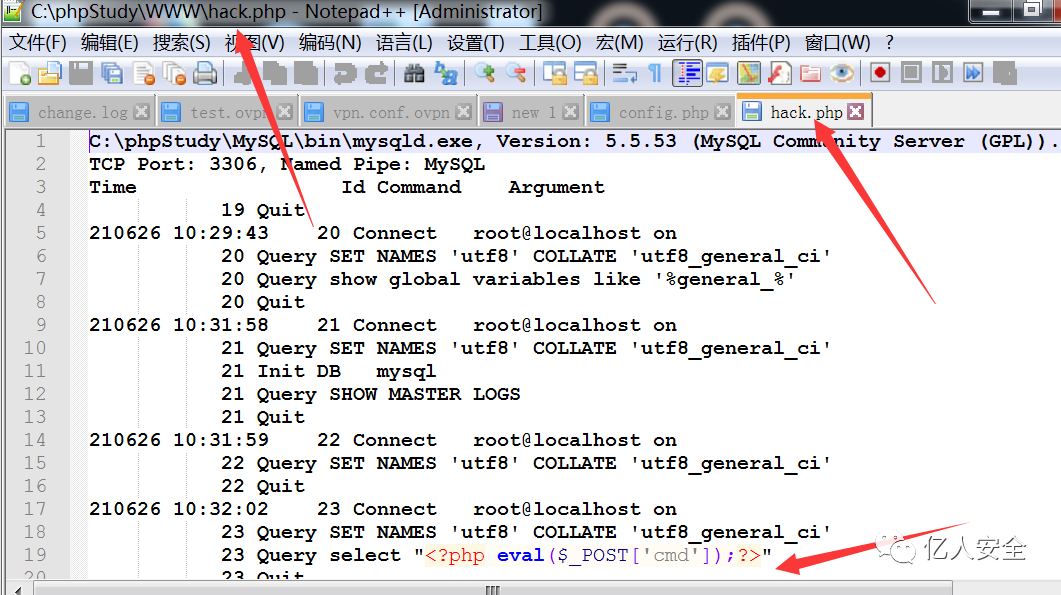The width and height of the screenshot is (1061, 595).
Task: Open the 插件(P) menu
Action: 761,43
